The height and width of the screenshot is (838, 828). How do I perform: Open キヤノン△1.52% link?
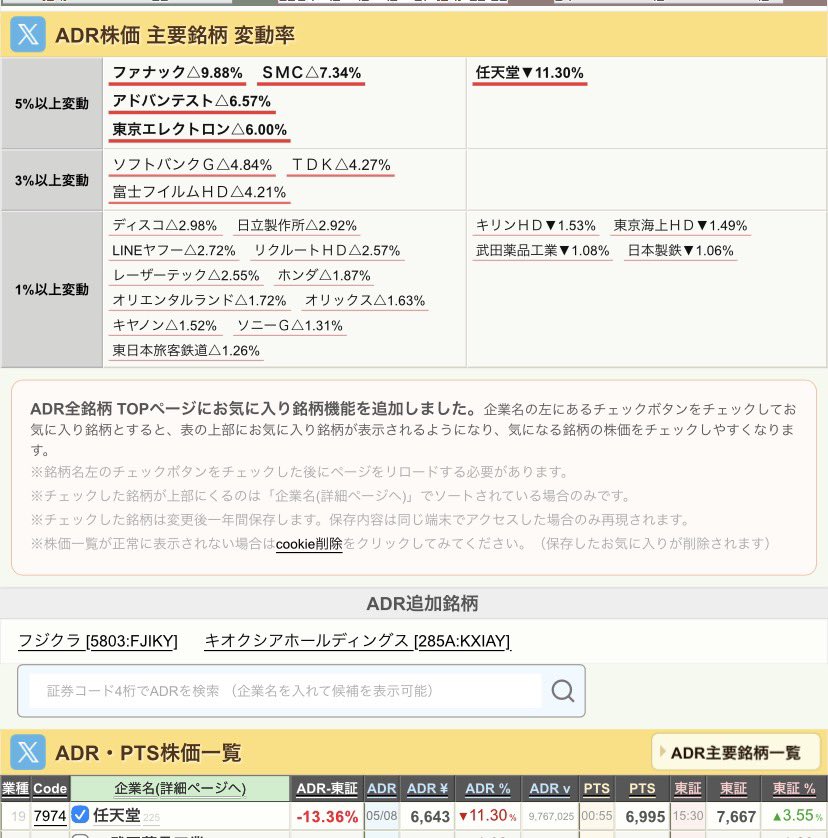pyautogui.click(x=165, y=325)
